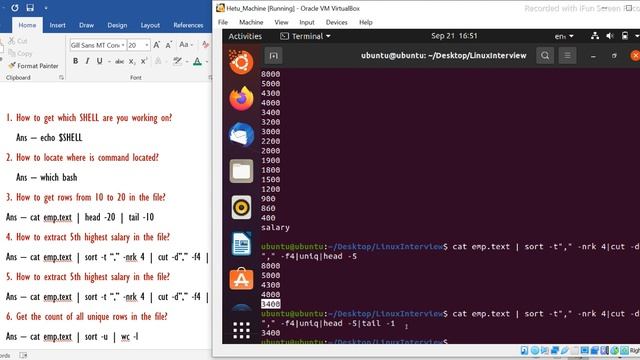Screen dimensions: 640x360
Task: Switch to the Home tab in Word
Action: 27,25
